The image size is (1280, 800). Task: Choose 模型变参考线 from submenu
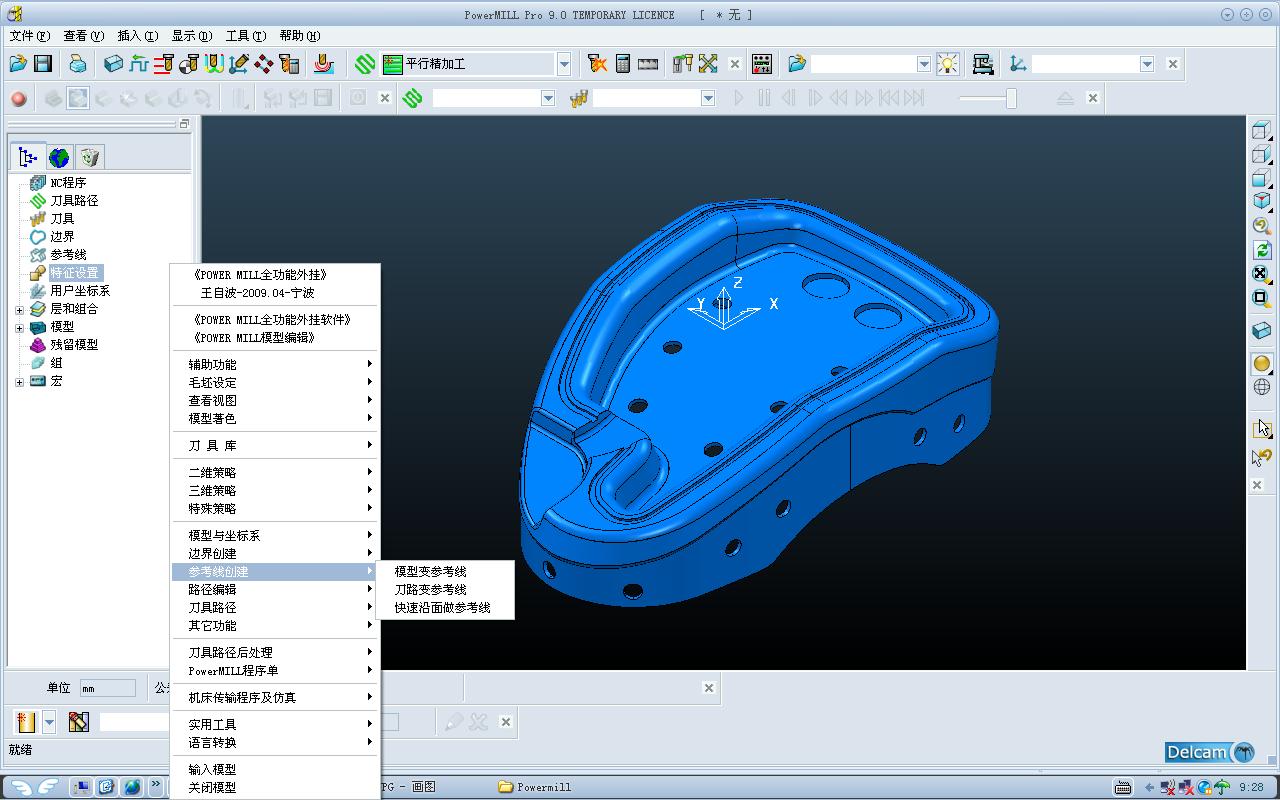click(431, 571)
